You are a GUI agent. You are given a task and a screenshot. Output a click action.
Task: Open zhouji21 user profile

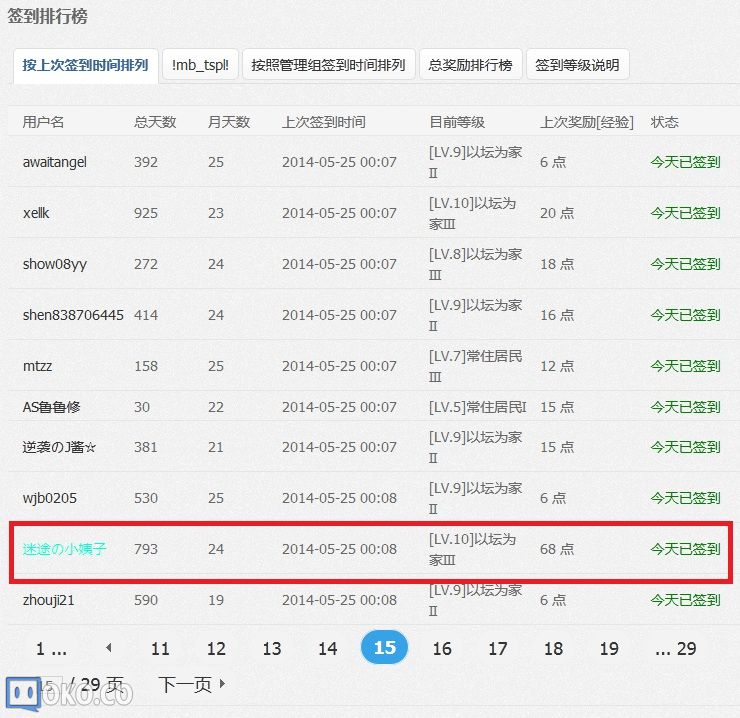click(x=49, y=600)
